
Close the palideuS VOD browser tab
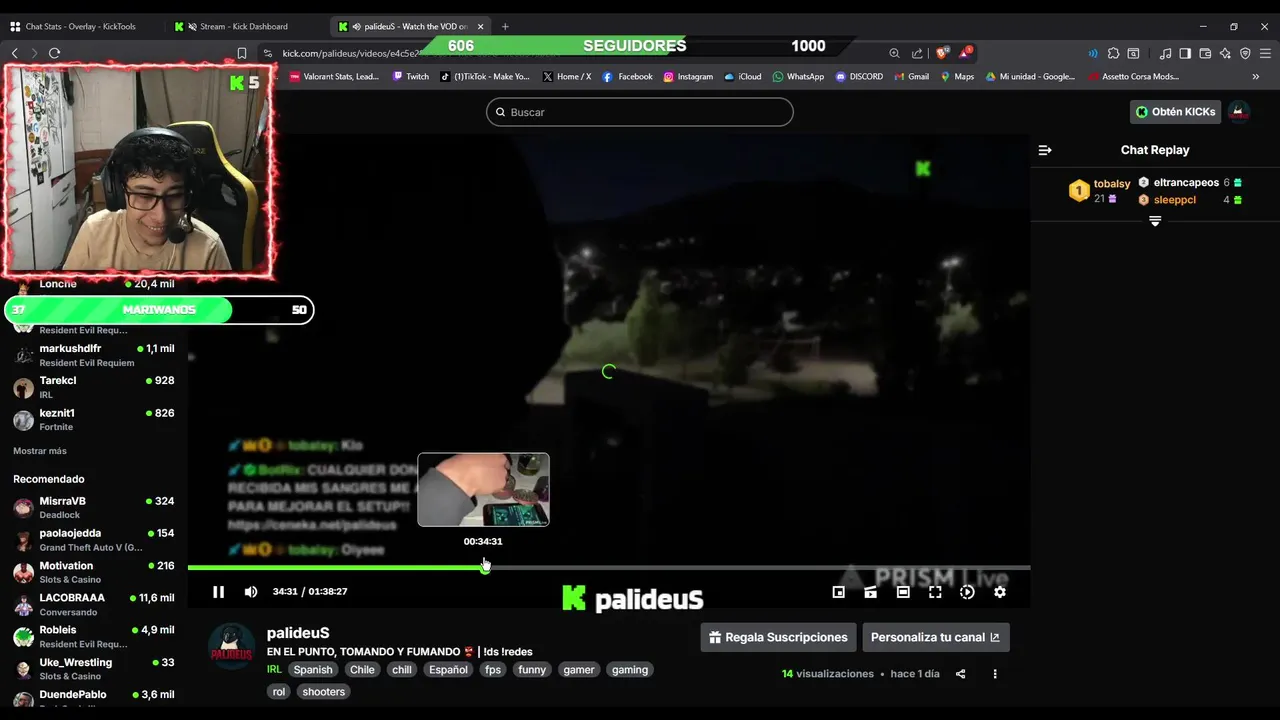tap(480, 26)
